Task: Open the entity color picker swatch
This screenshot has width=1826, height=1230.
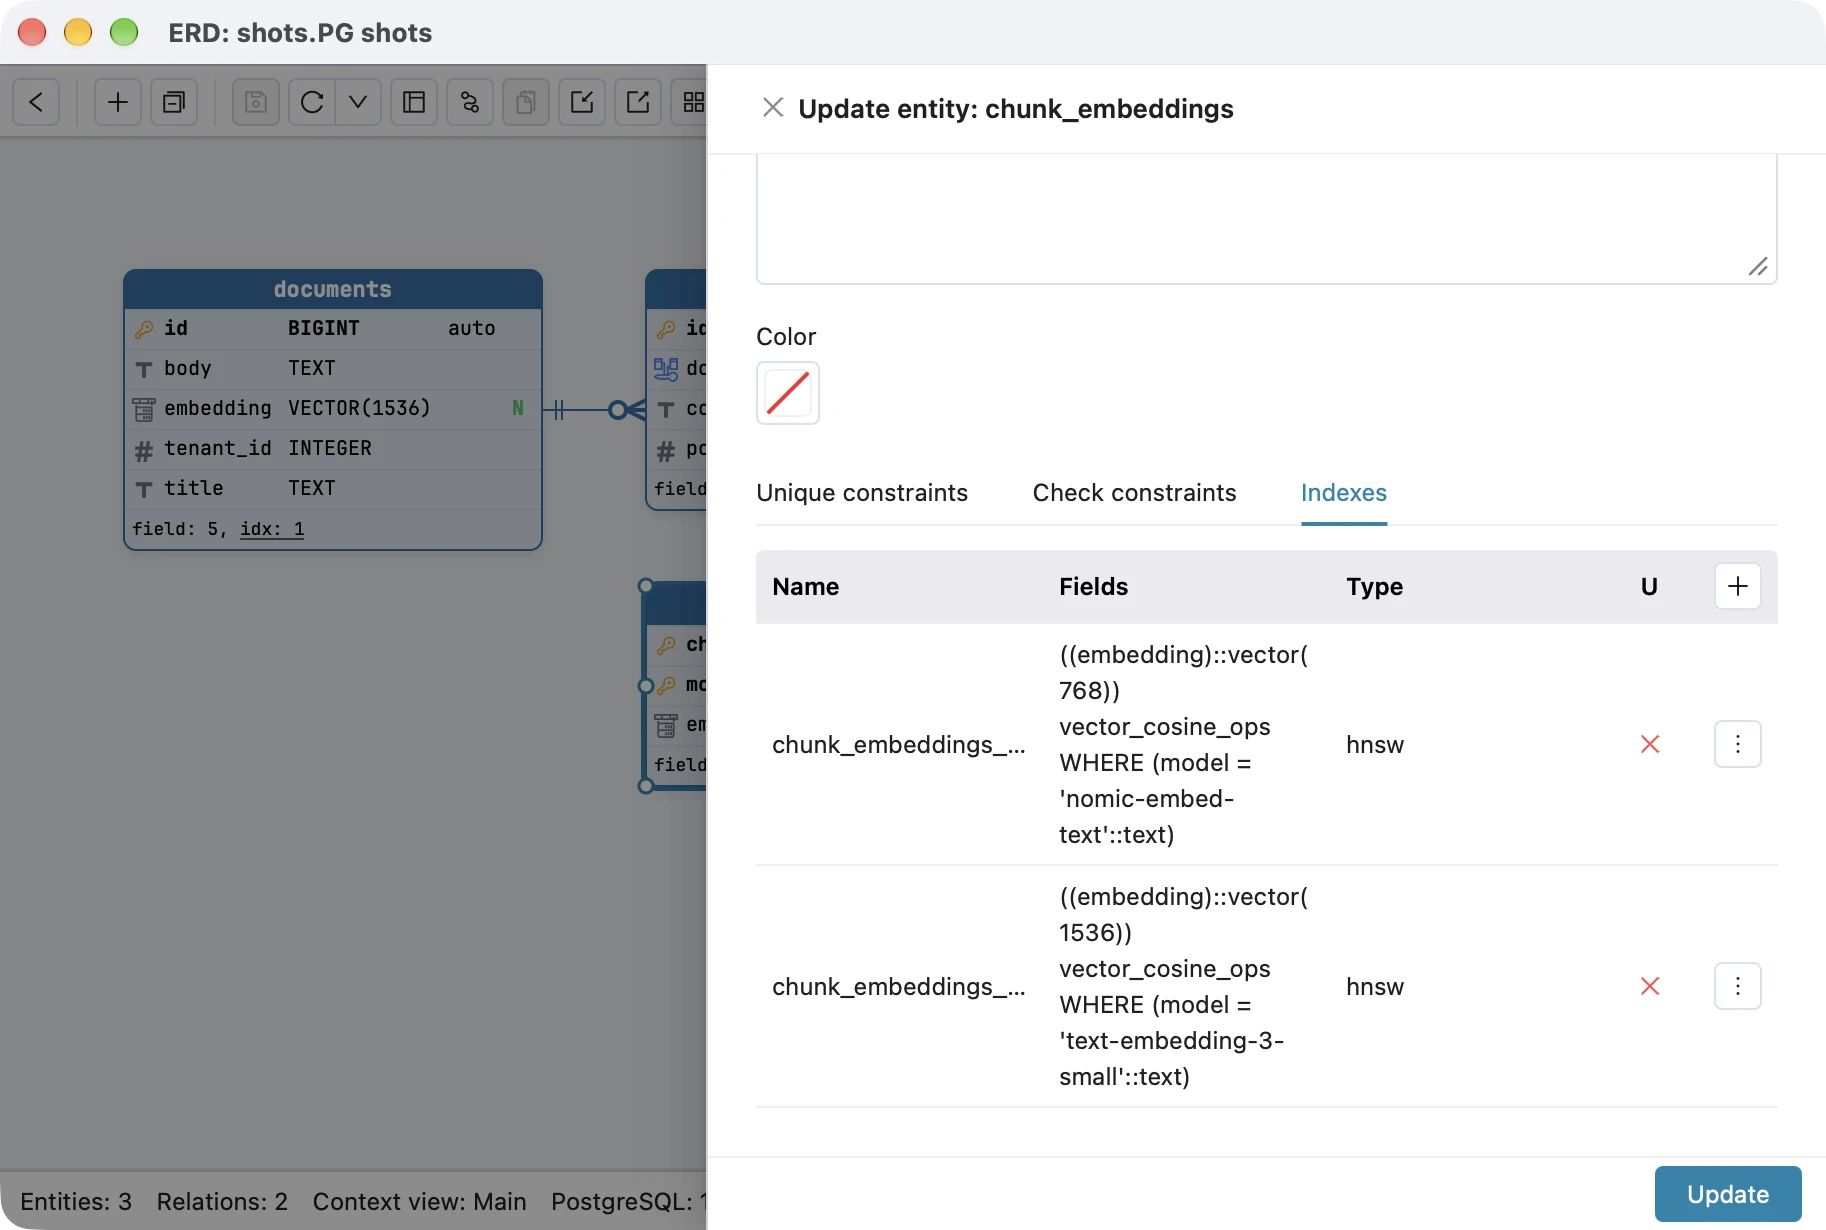Action: pos(788,393)
